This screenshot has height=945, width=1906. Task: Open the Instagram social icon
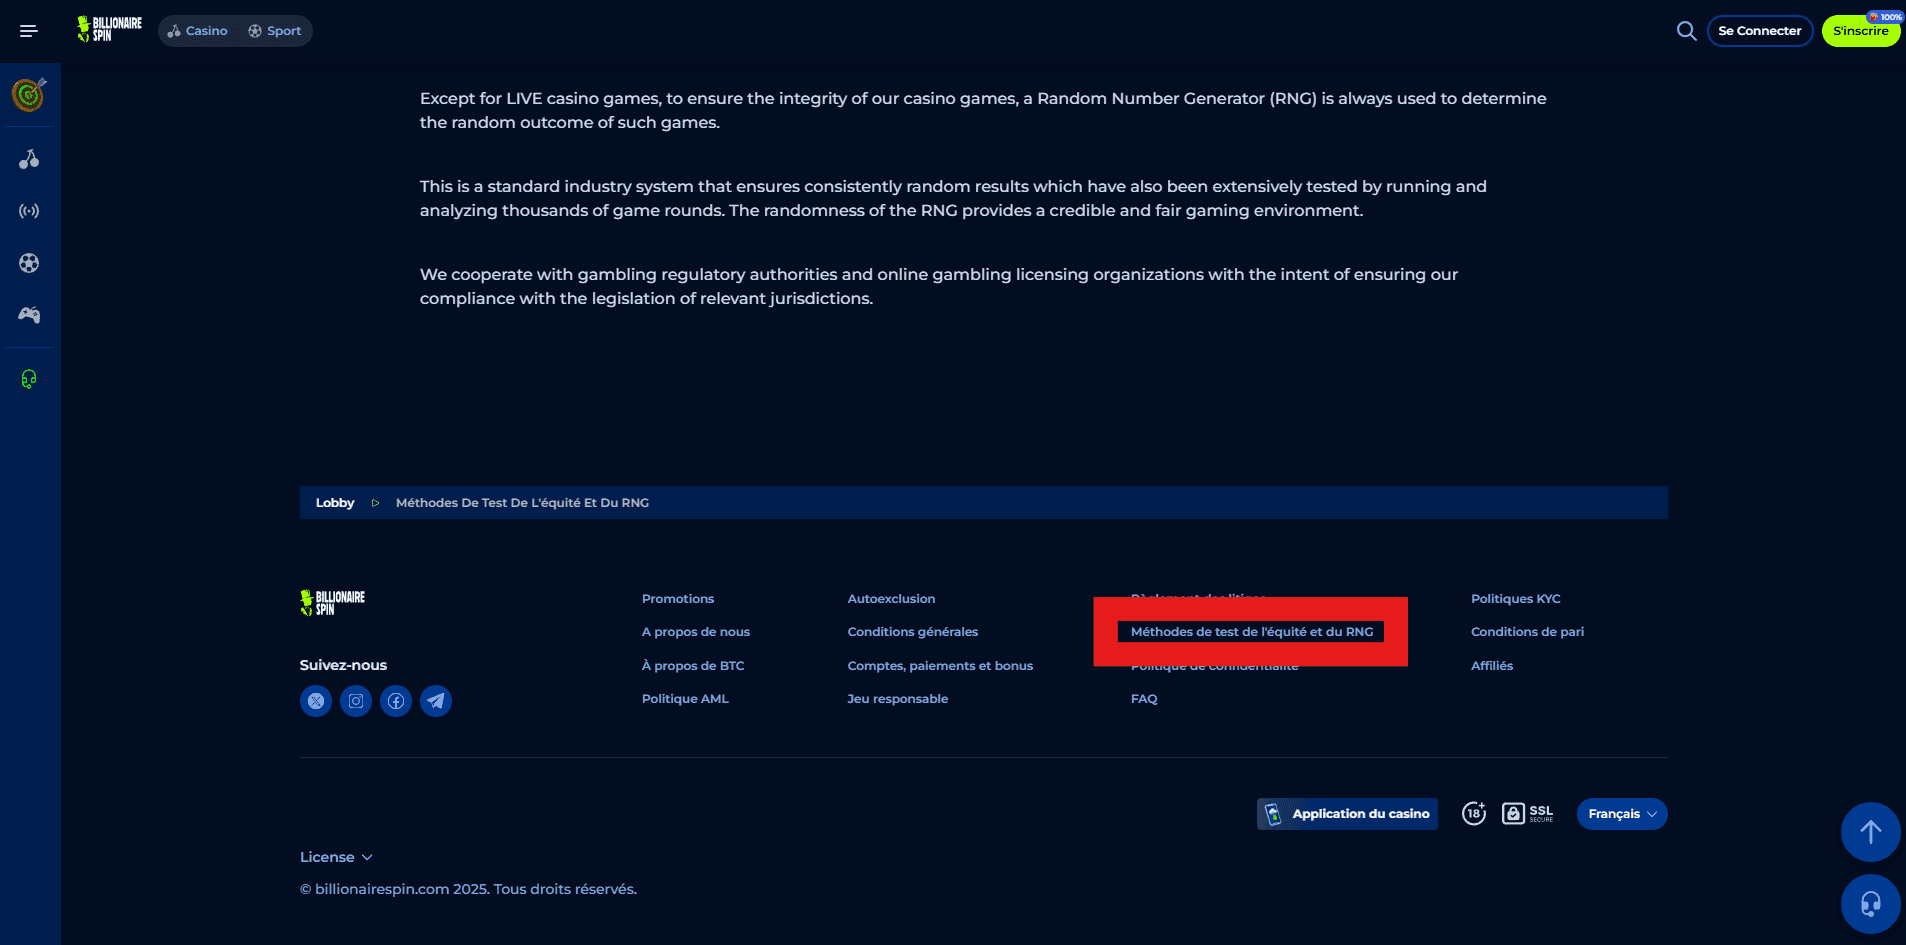point(356,701)
